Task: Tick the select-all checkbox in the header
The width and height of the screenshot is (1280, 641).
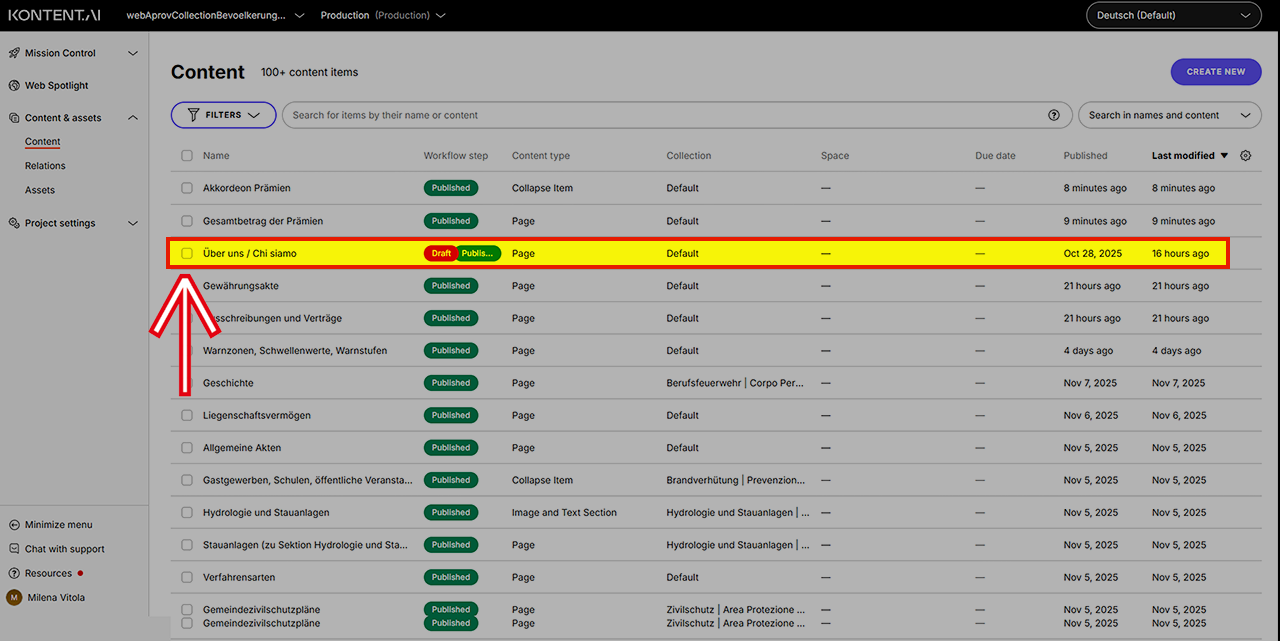Action: click(x=187, y=156)
